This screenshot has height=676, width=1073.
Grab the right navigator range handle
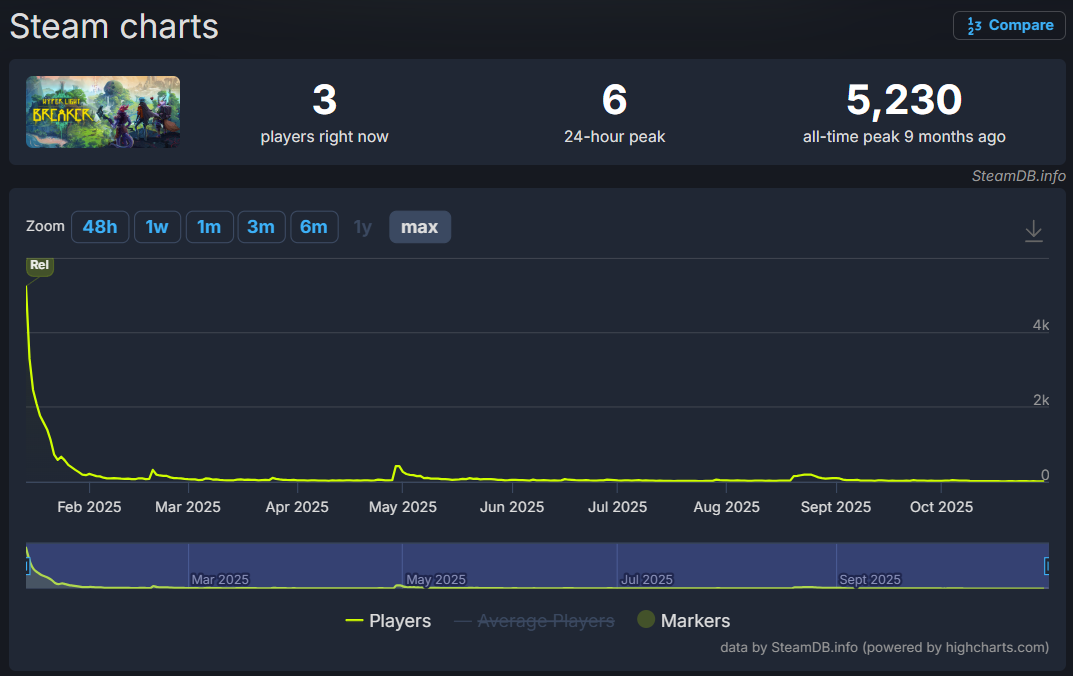coord(1046,566)
